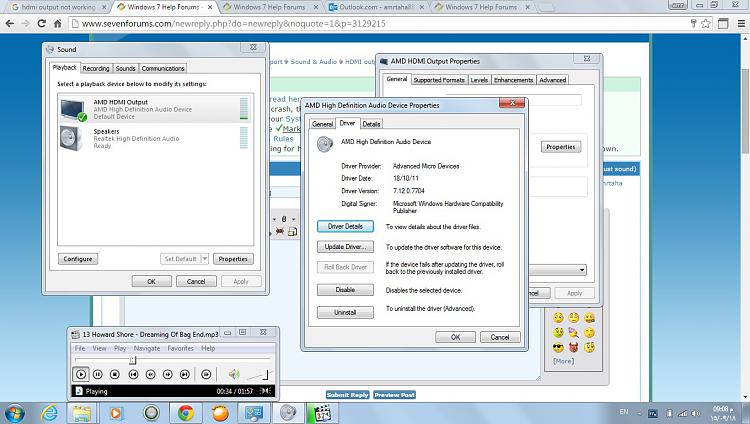The image size is (750, 424).
Task: Click the Submit Reply button
Action: (347, 395)
